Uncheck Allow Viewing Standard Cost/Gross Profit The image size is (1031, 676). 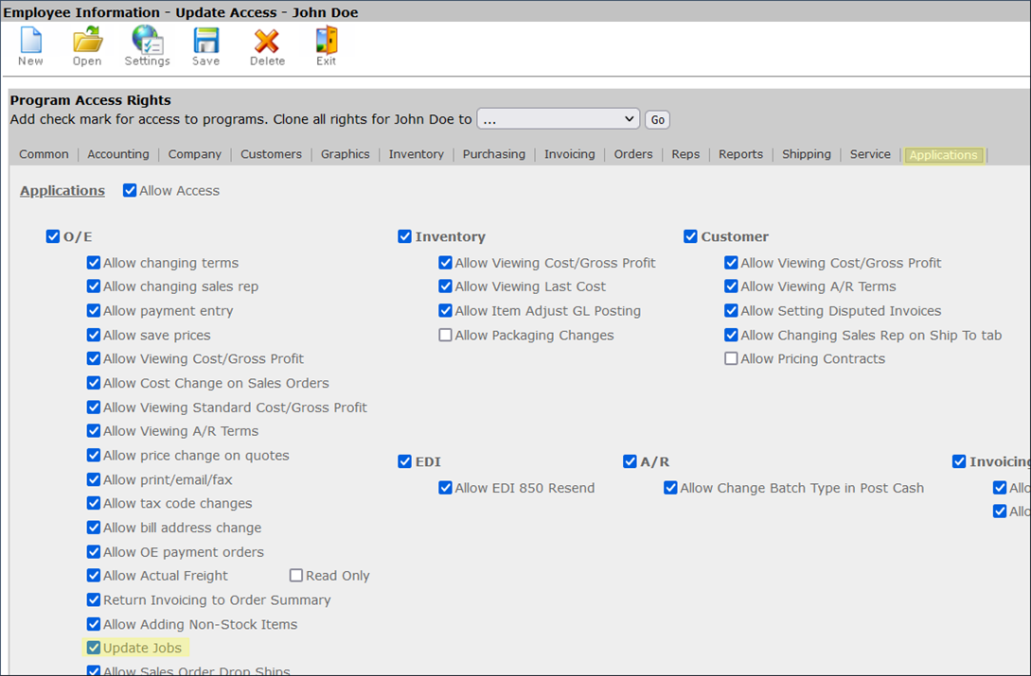pos(93,407)
